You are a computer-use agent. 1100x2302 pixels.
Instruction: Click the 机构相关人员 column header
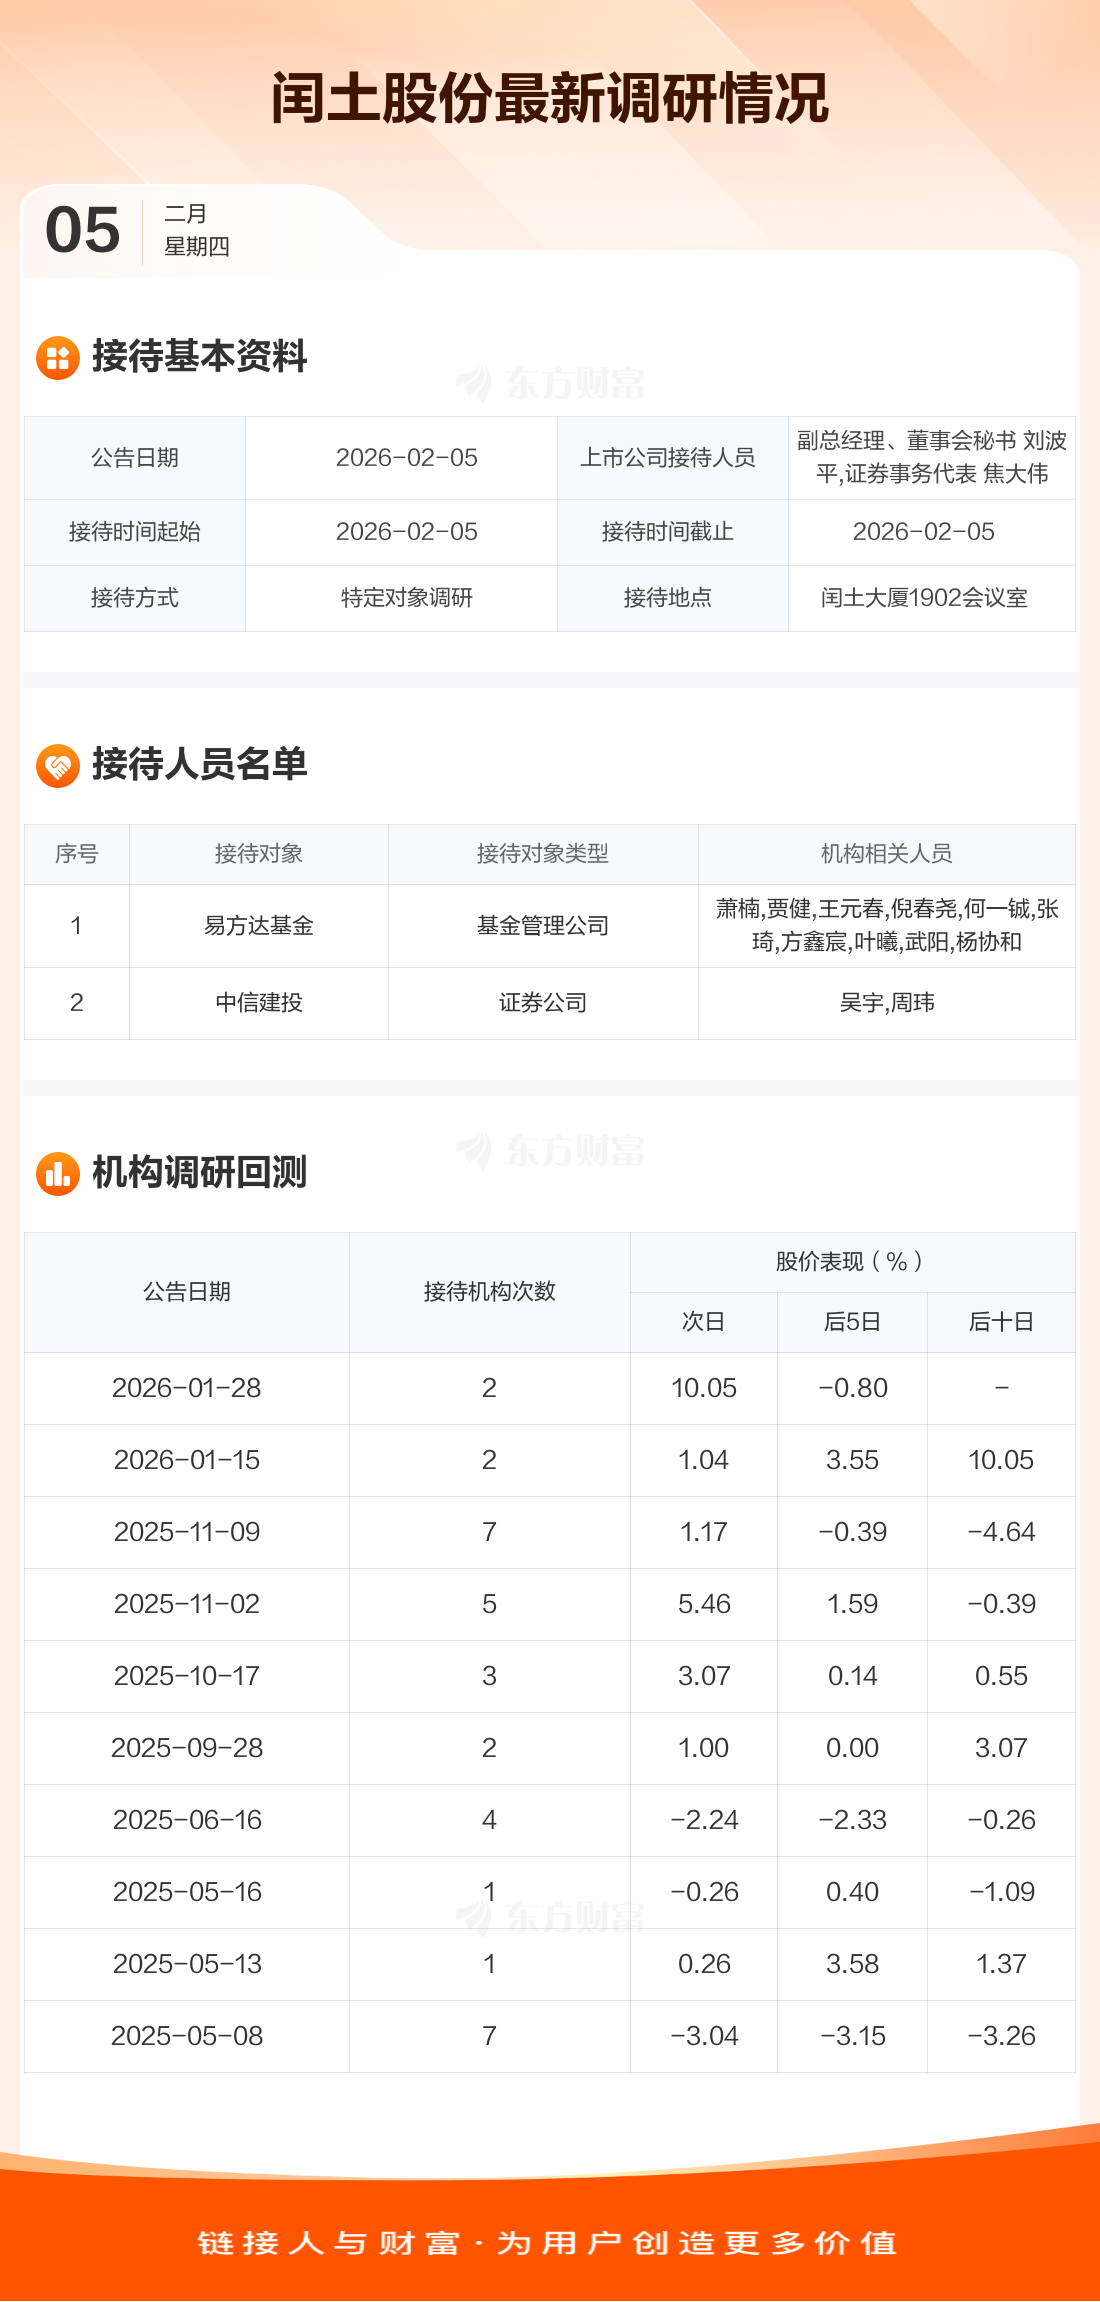pyautogui.click(x=887, y=854)
